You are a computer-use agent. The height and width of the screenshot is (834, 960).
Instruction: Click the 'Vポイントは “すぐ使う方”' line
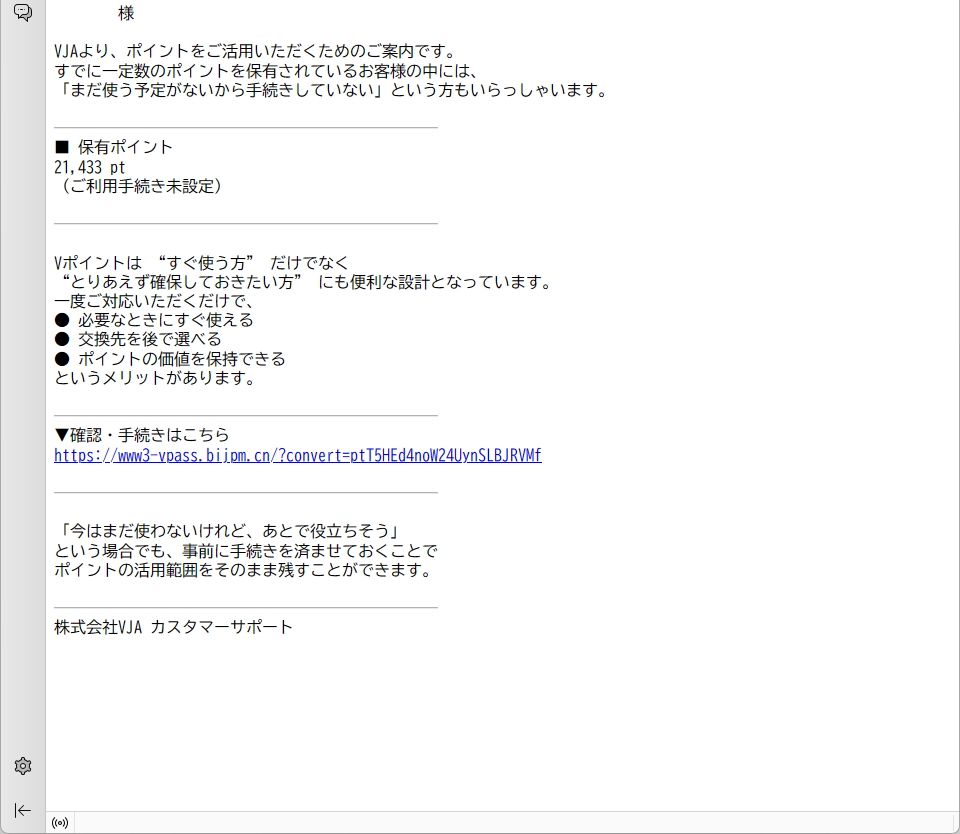tap(201, 263)
